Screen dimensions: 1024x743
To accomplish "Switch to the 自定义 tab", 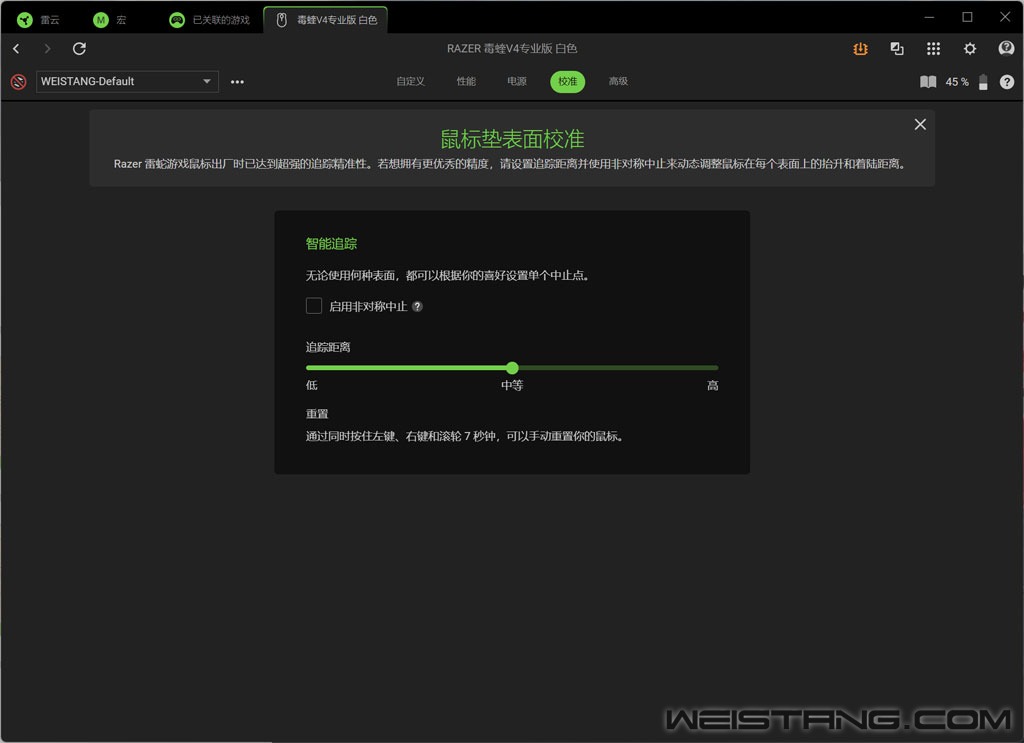I will point(410,82).
